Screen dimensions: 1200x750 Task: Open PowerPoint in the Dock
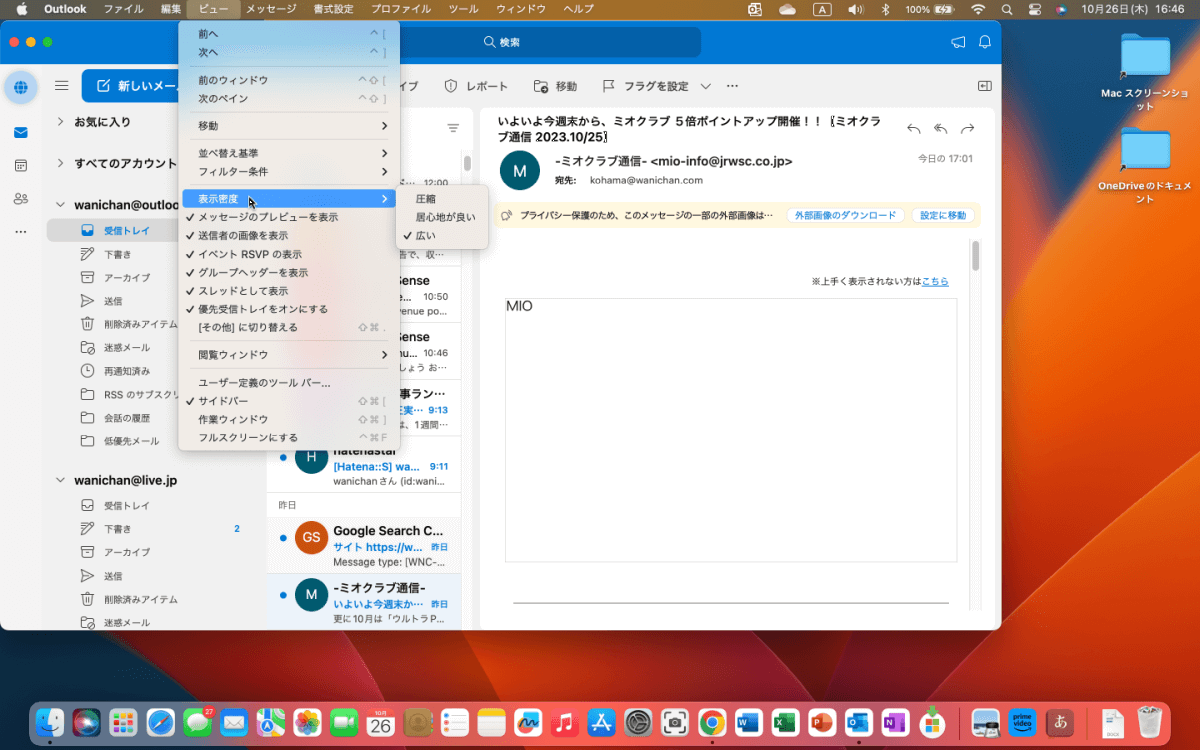point(822,722)
